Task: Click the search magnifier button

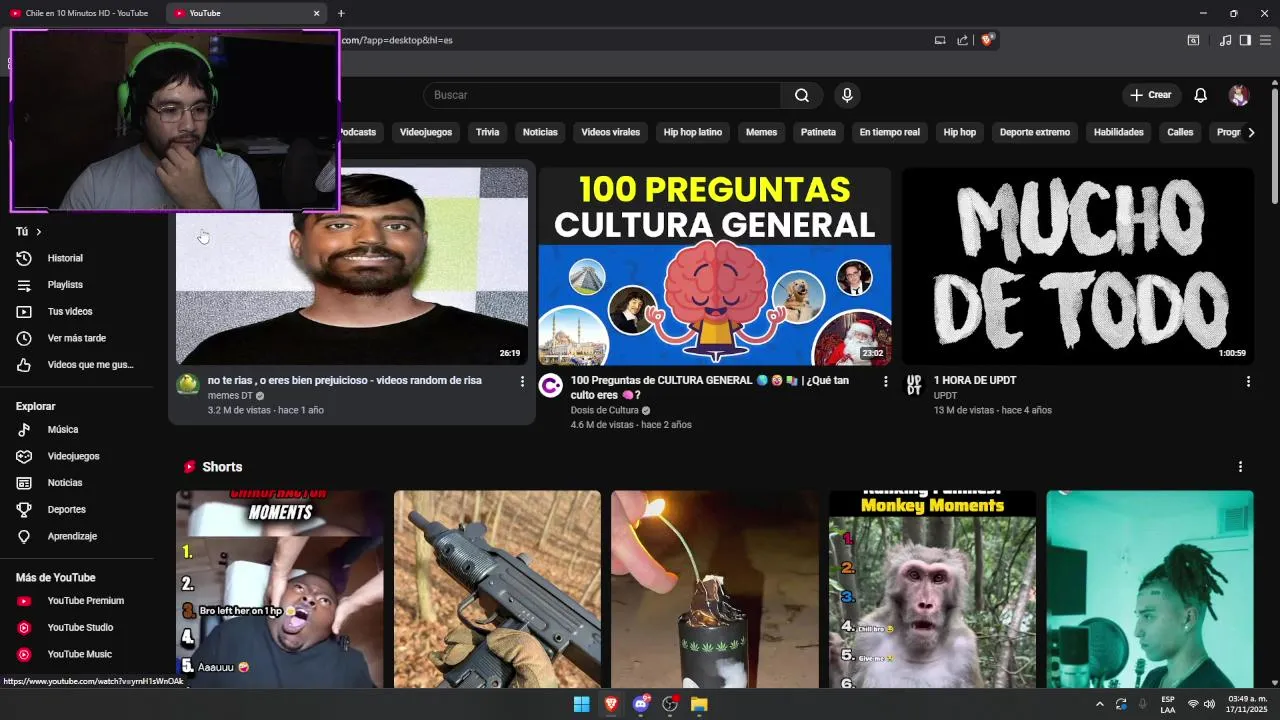Action: click(x=802, y=95)
